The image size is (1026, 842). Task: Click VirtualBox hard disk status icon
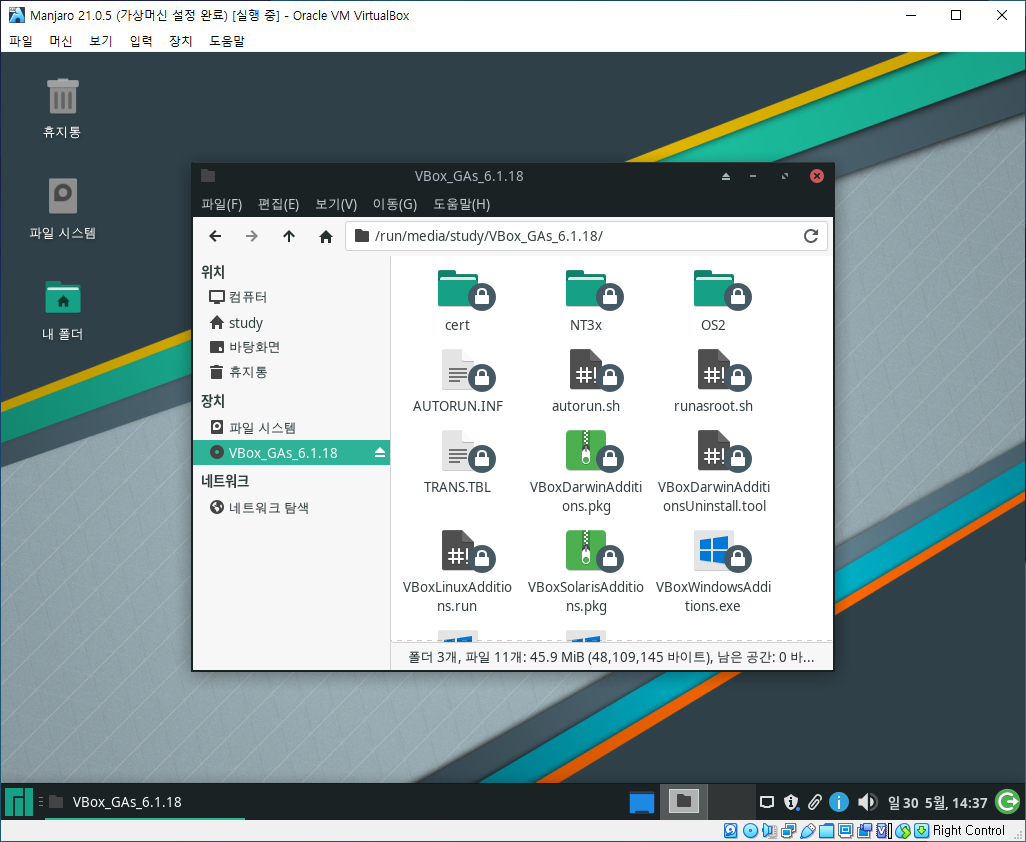coord(732,831)
